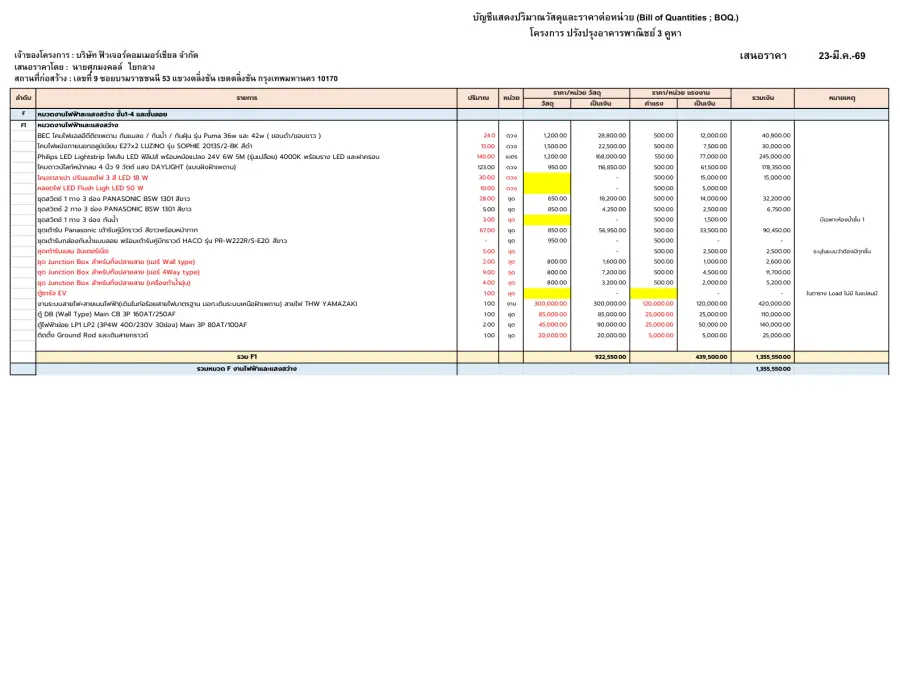Click the 'เสนอราคา' label beside the date

click(763, 56)
